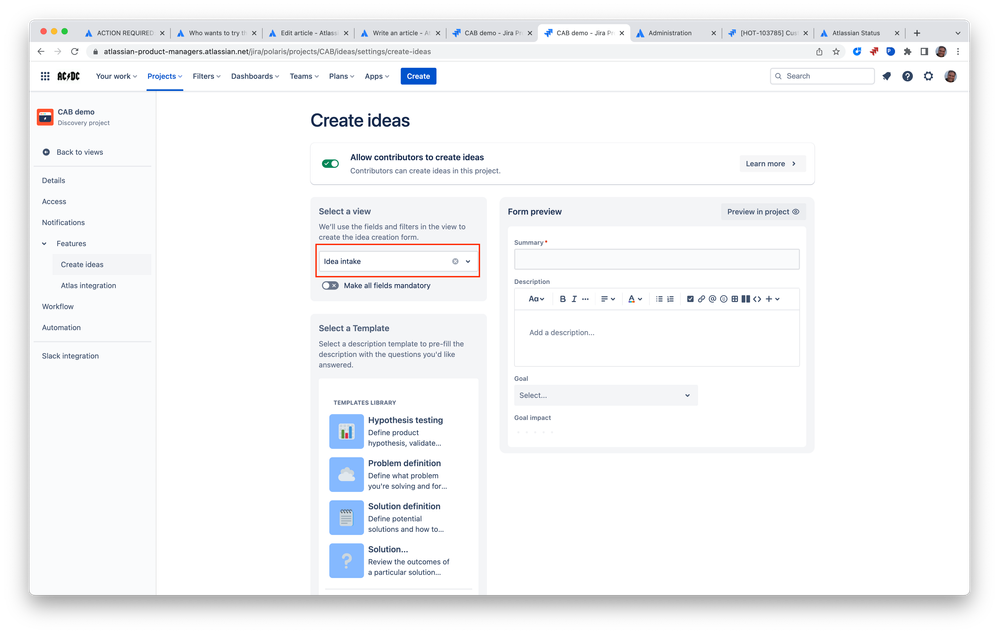Open Jira settings gear
Screen dimensions: 999x634
[928, 76]
